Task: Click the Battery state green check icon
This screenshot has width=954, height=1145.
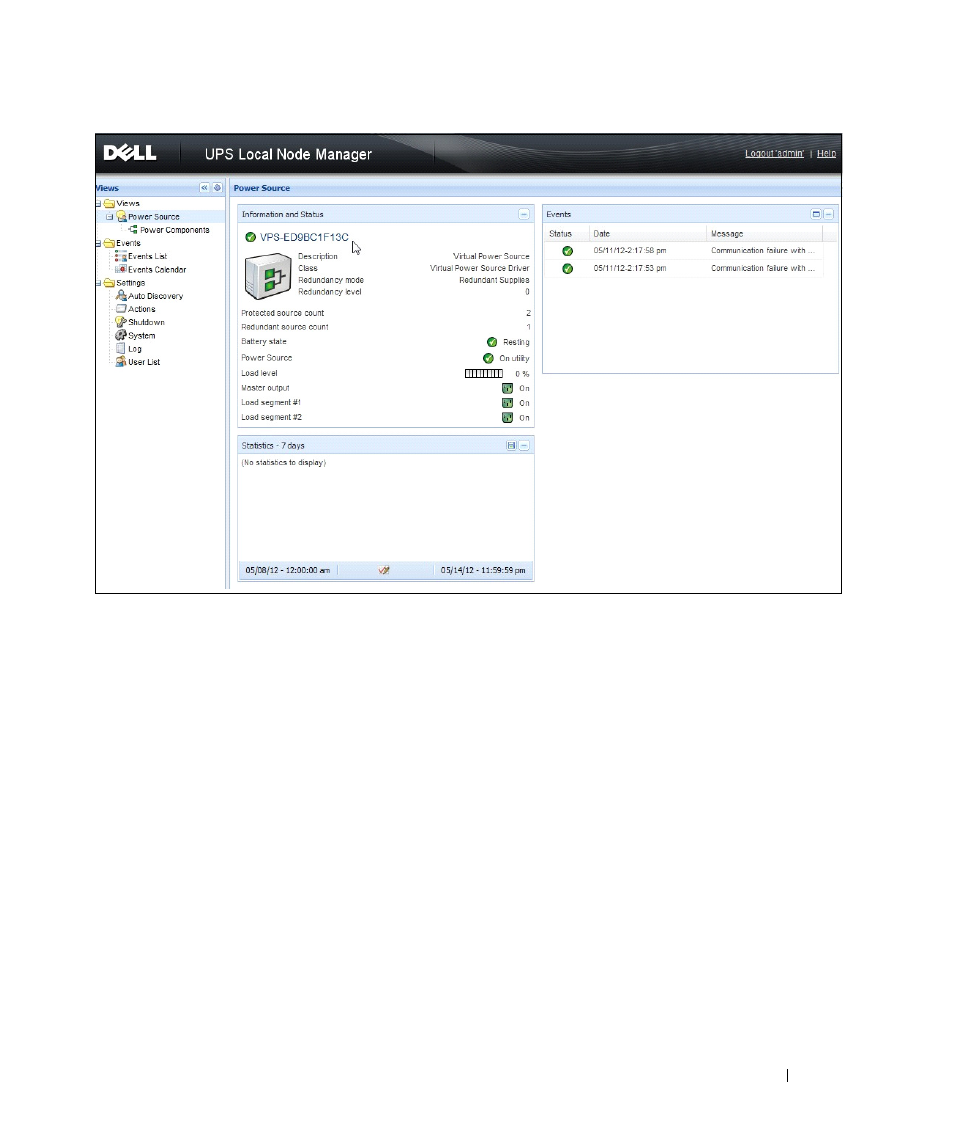Action: click(492, 342)
